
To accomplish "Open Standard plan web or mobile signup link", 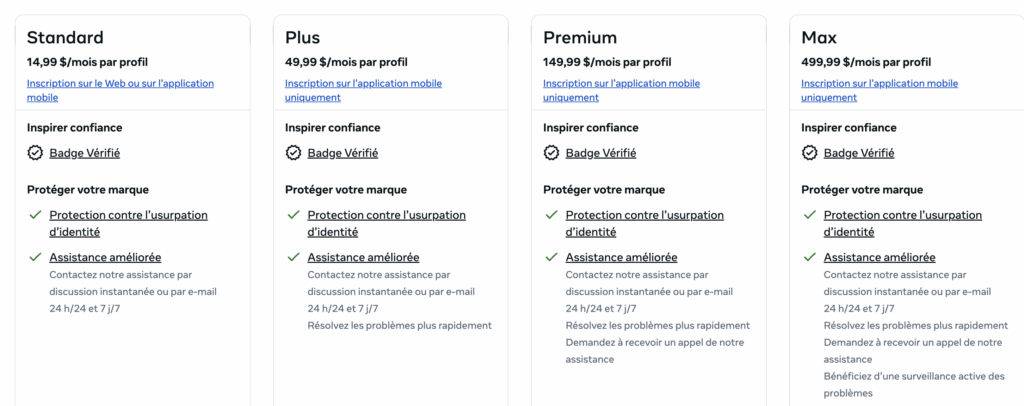I will click(119, 84).
